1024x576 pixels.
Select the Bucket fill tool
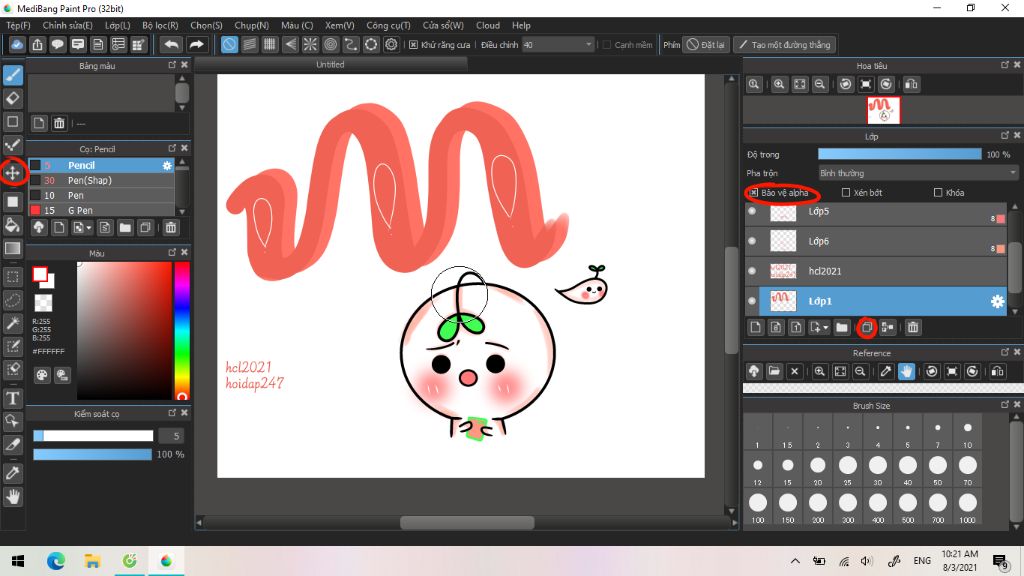tap(13, 225)
